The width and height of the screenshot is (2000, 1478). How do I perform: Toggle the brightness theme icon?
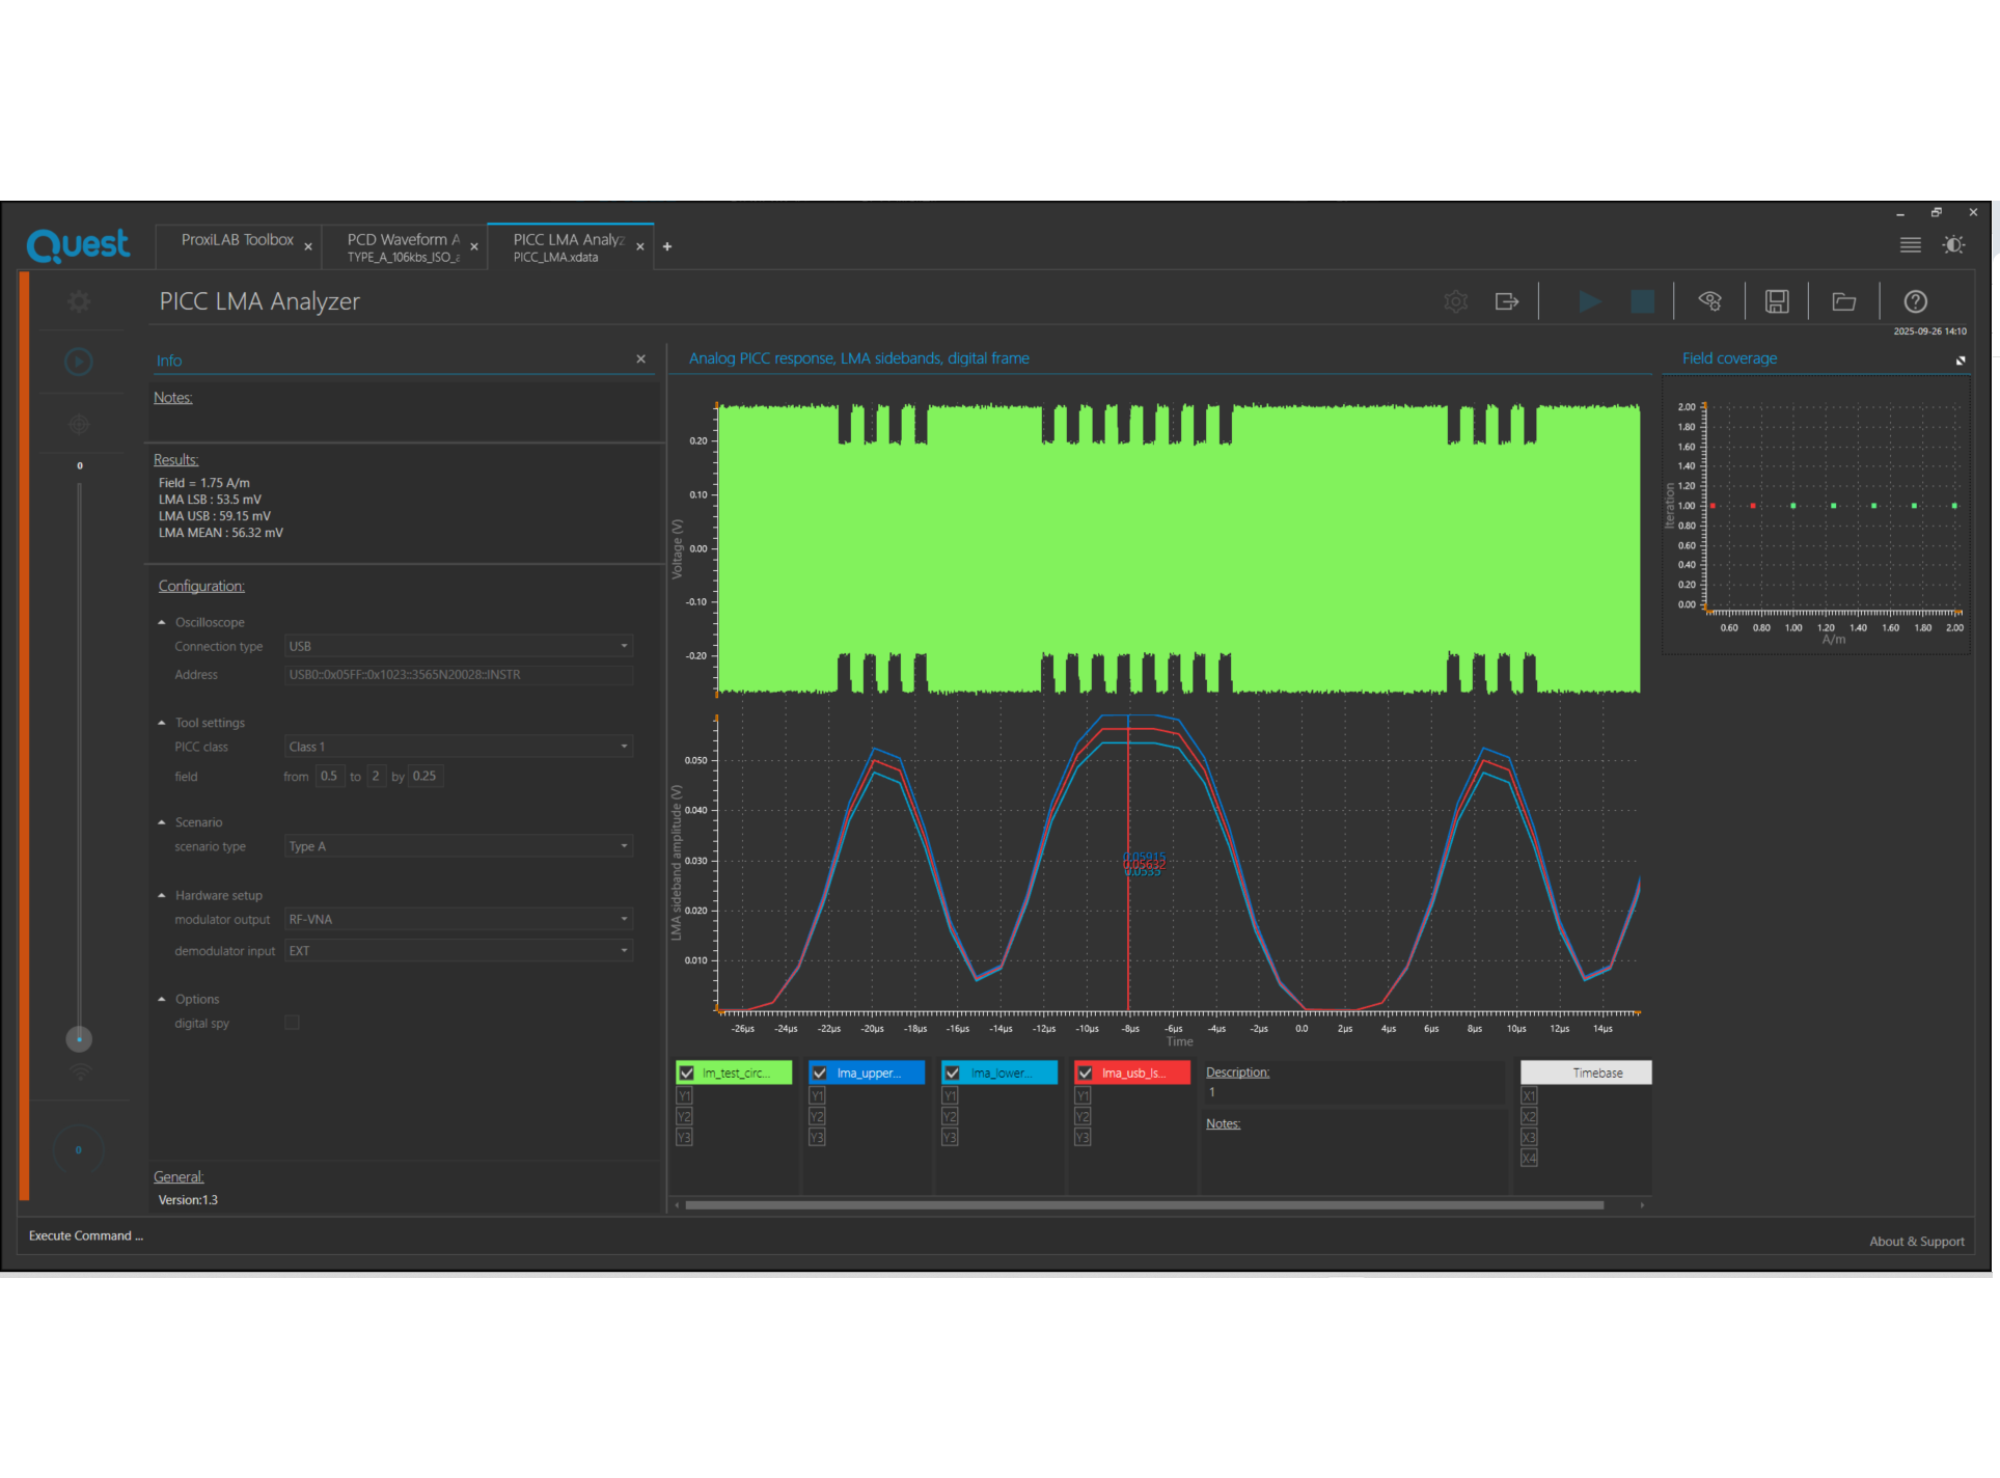click(1953, 245)
